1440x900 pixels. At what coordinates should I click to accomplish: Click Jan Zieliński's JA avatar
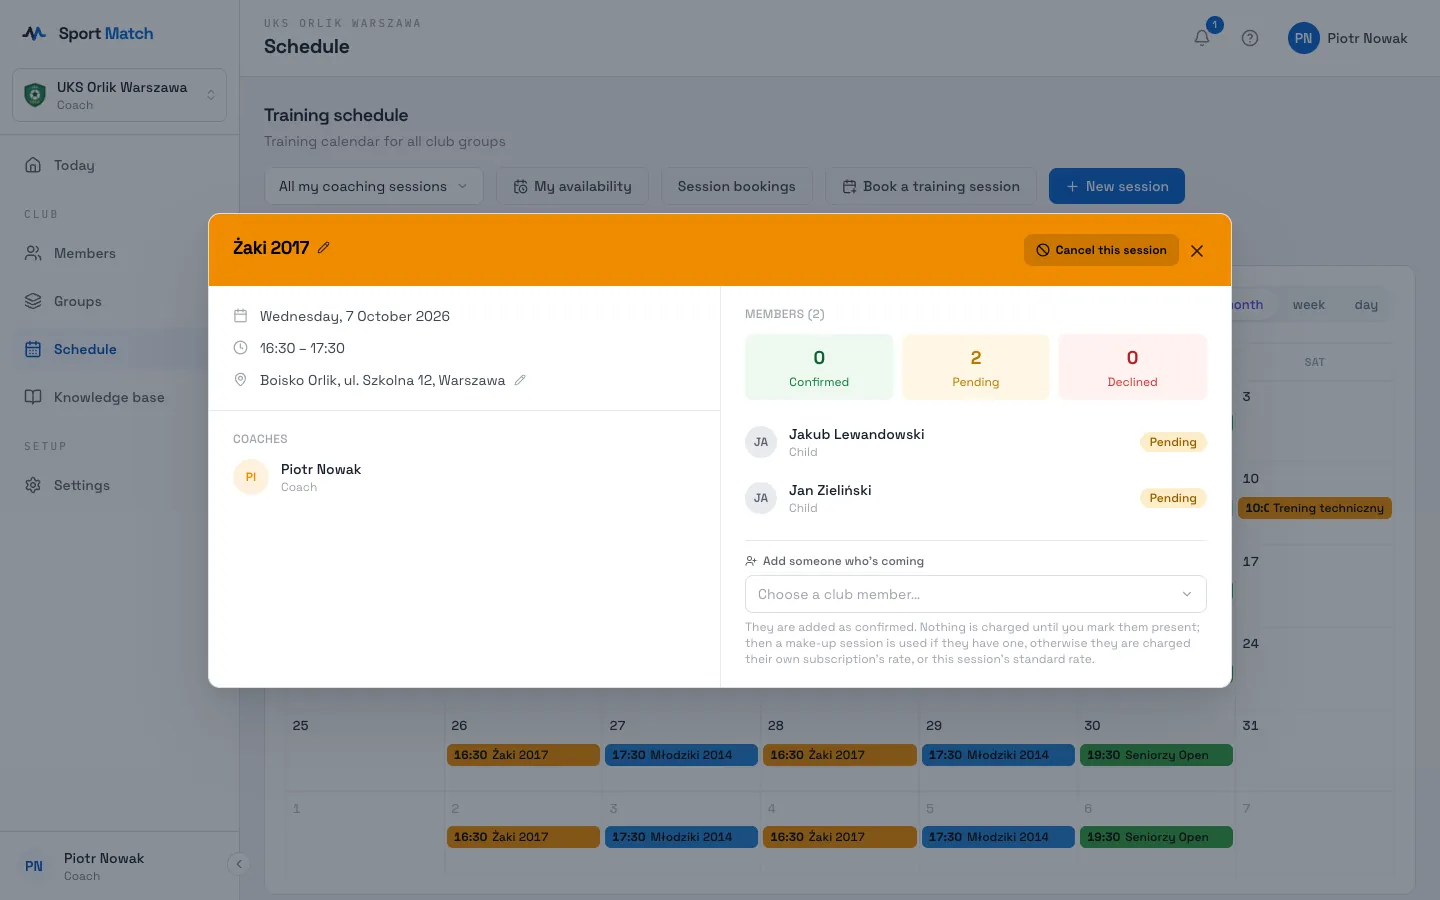761,498
